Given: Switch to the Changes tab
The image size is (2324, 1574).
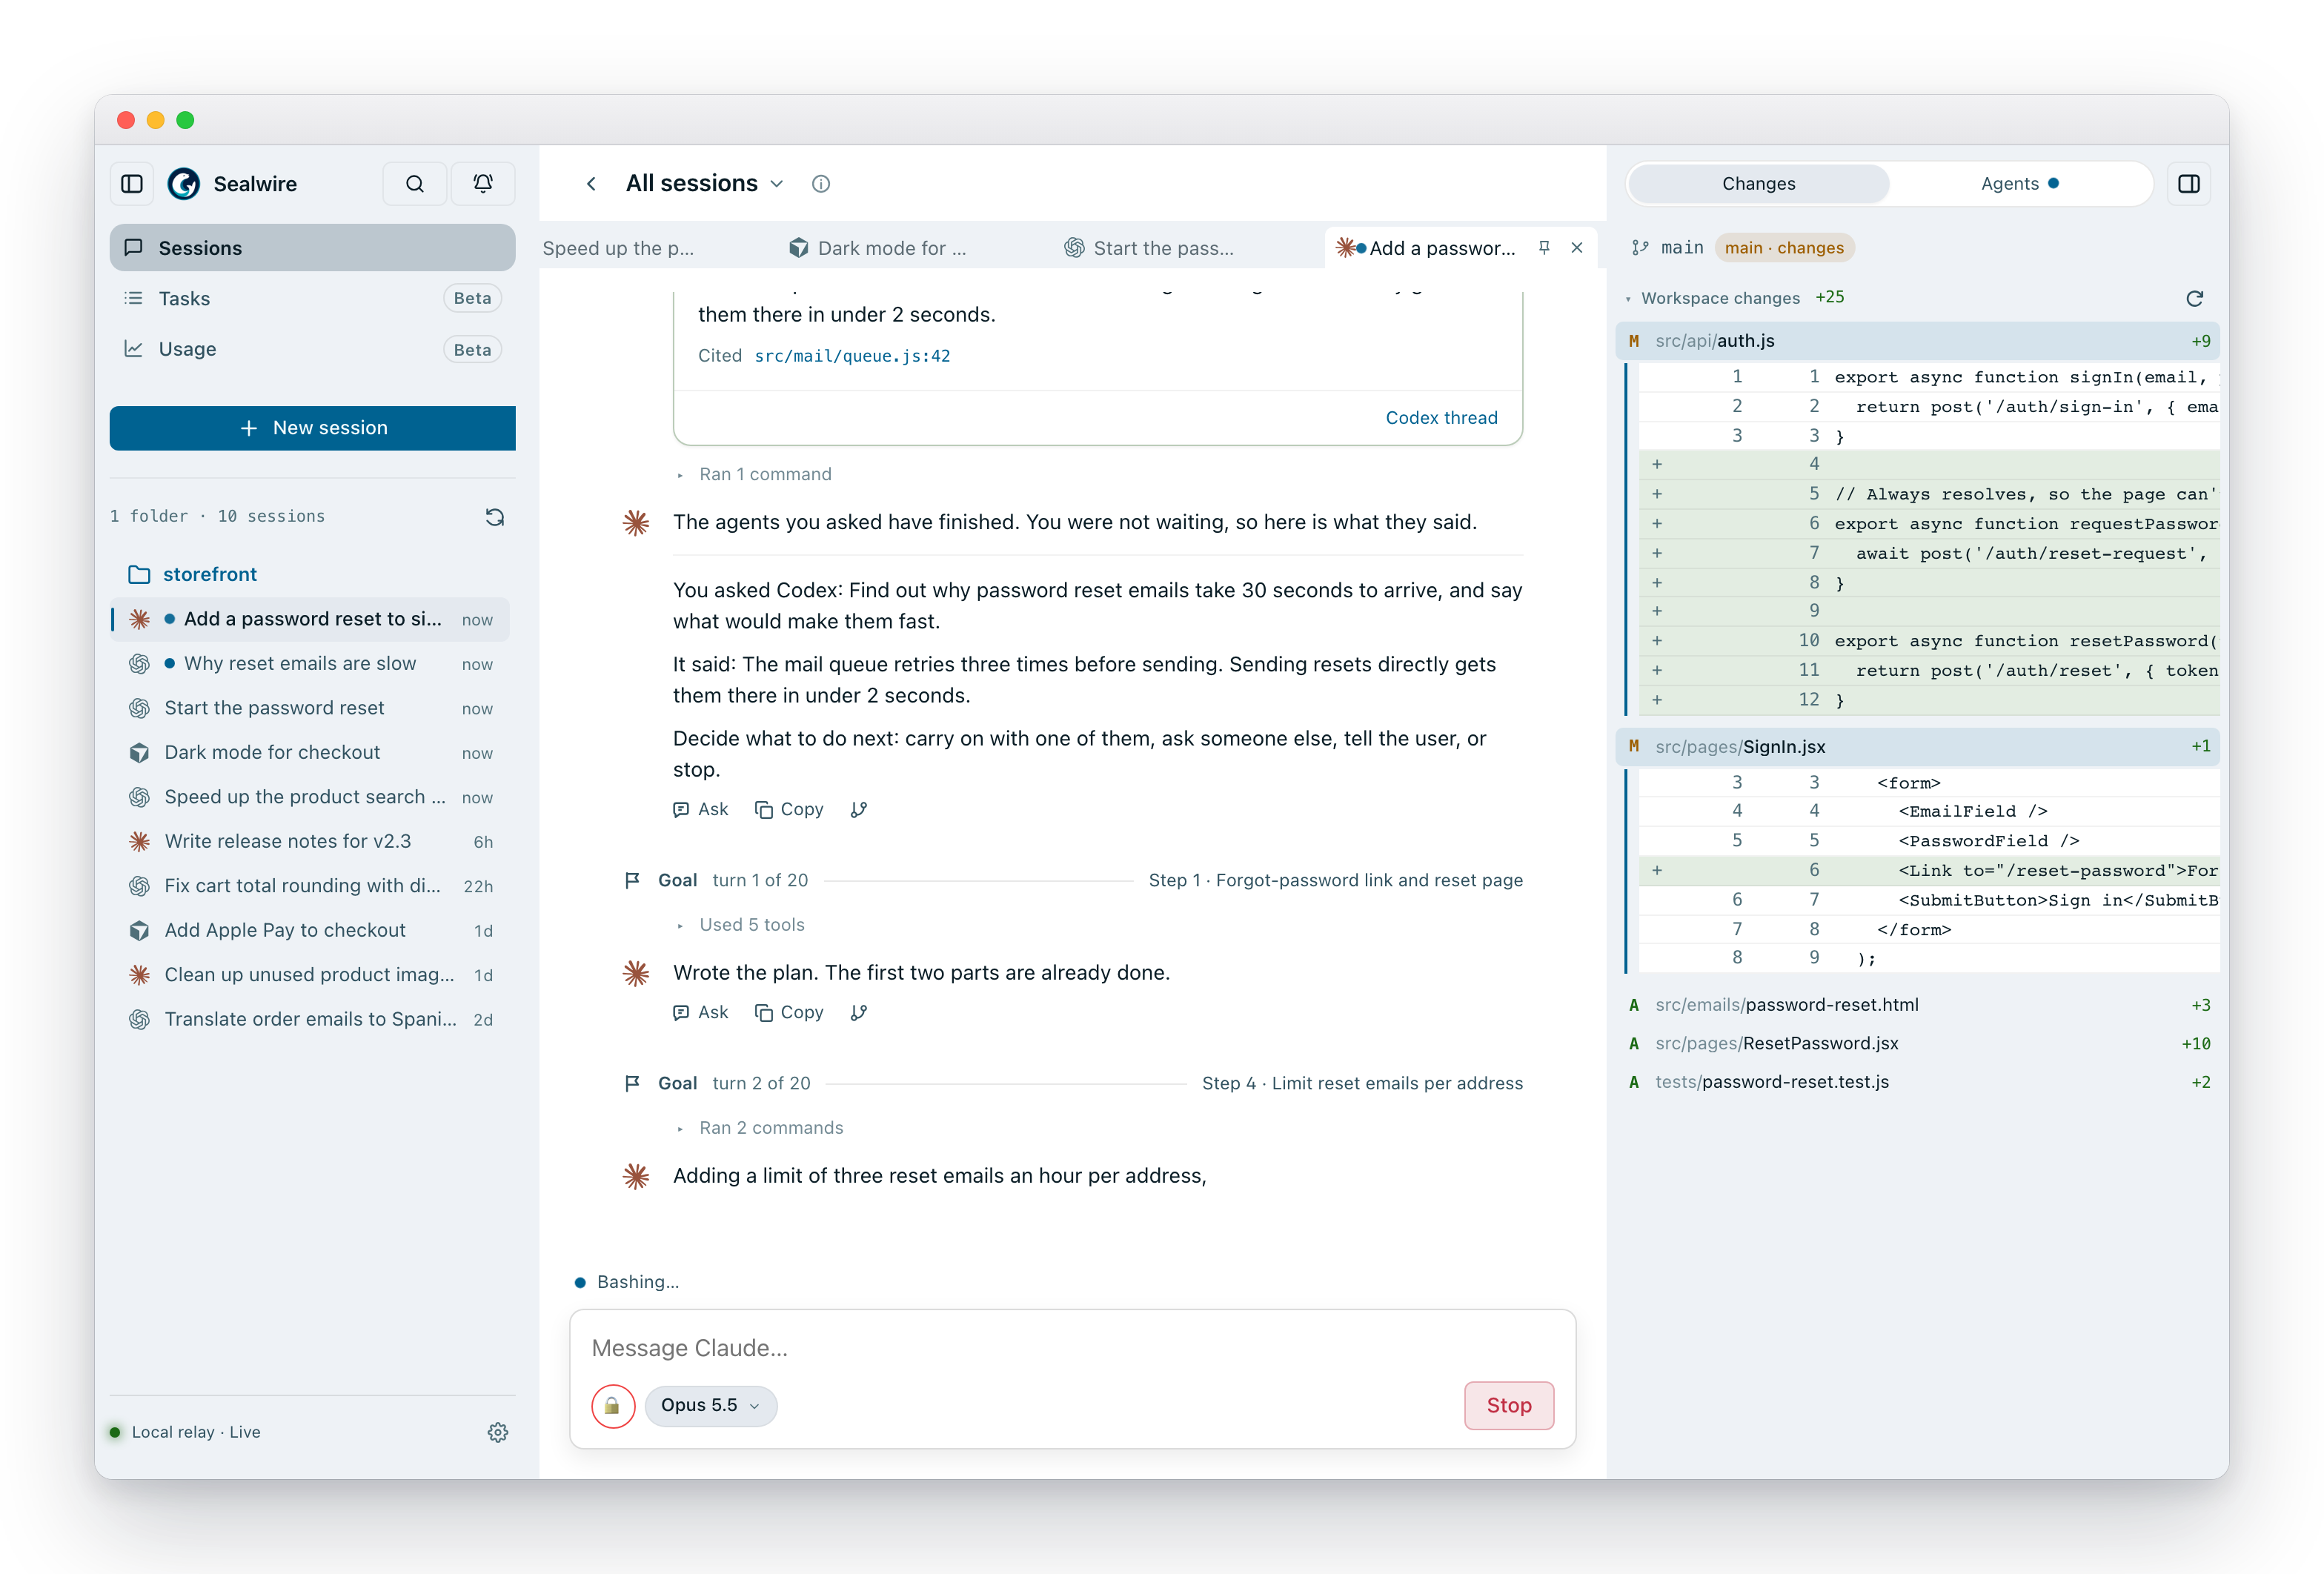Looking at the screenshot, I should point(1758,184).
